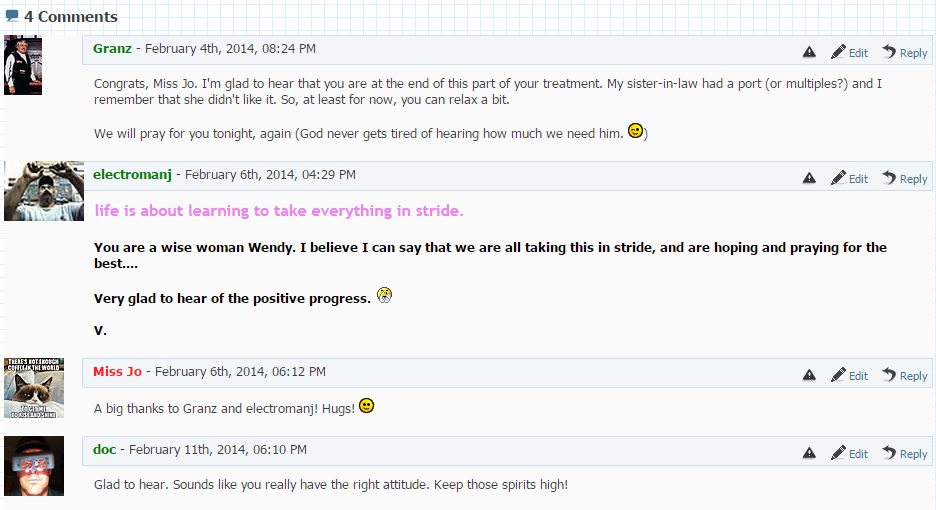
Task: Report Granz's comment with warning icon
Action: click(x=809, y=53)
